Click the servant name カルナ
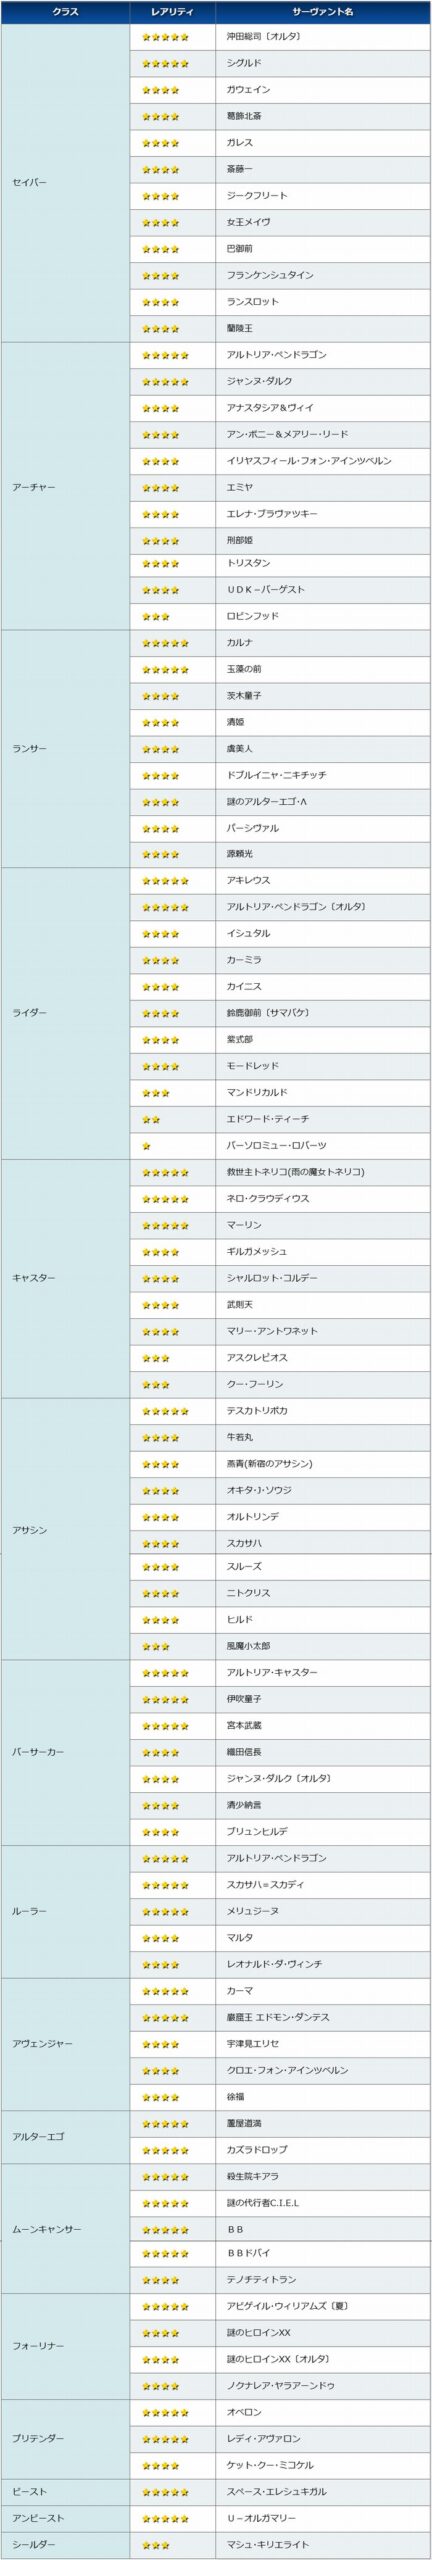The width and height of the screenshot is (432, 2560). (240, 642)
